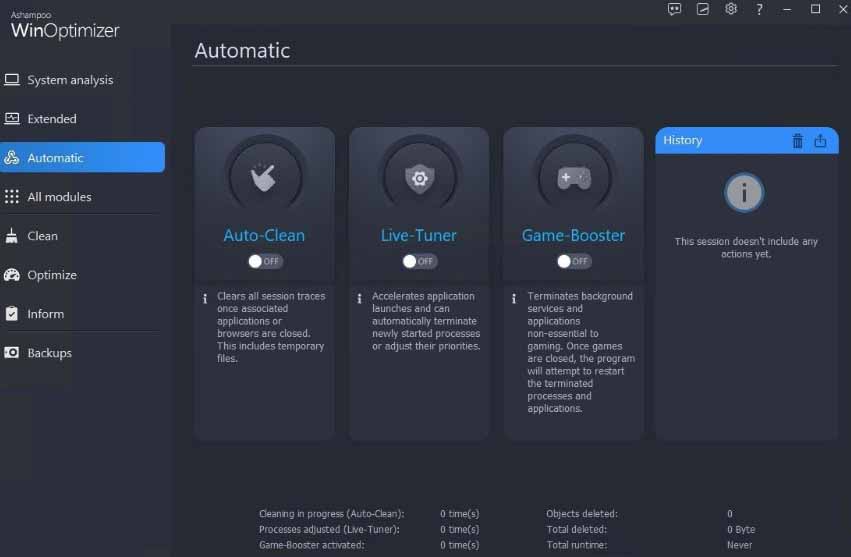This screenshot has height=557, width=851.
Task: Click the Auto-Clean hand icon
Action: (x=264, y=177)
